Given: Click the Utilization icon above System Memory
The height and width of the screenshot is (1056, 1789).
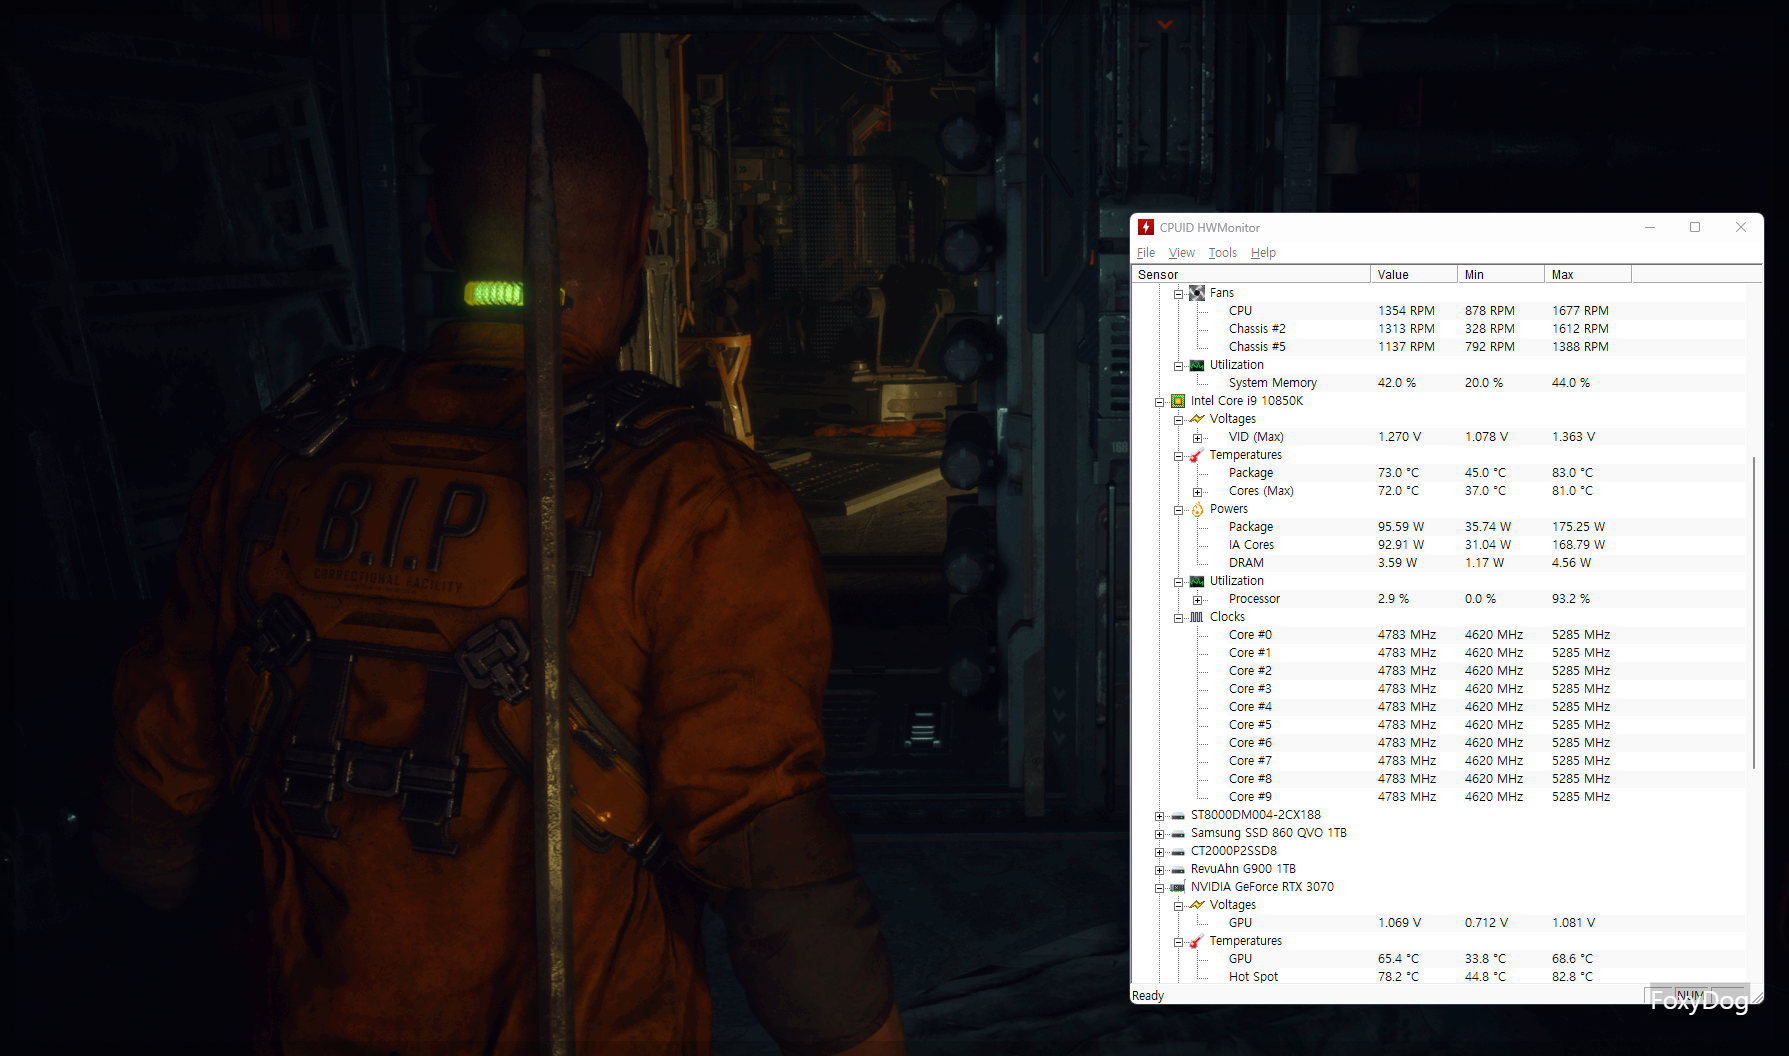Looking at the screenshot, I should tap(1197, 365).
